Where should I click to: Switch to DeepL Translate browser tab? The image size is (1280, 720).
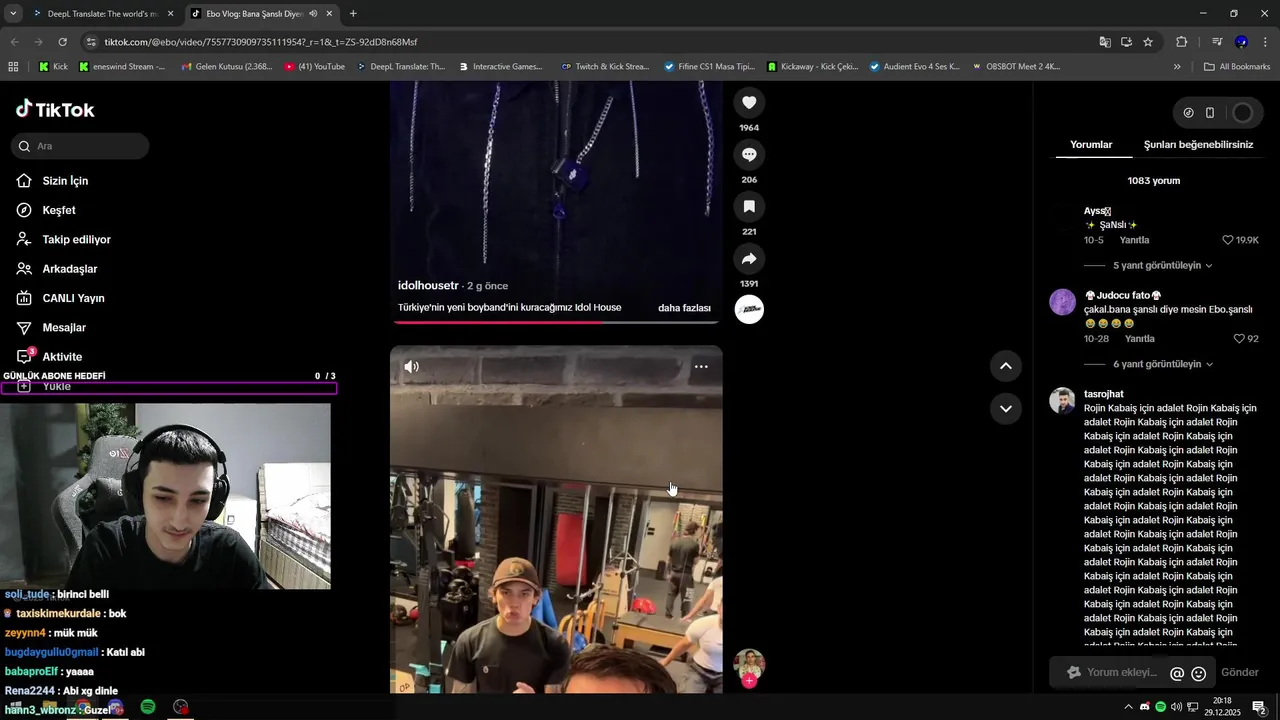[x=101, y=14]
